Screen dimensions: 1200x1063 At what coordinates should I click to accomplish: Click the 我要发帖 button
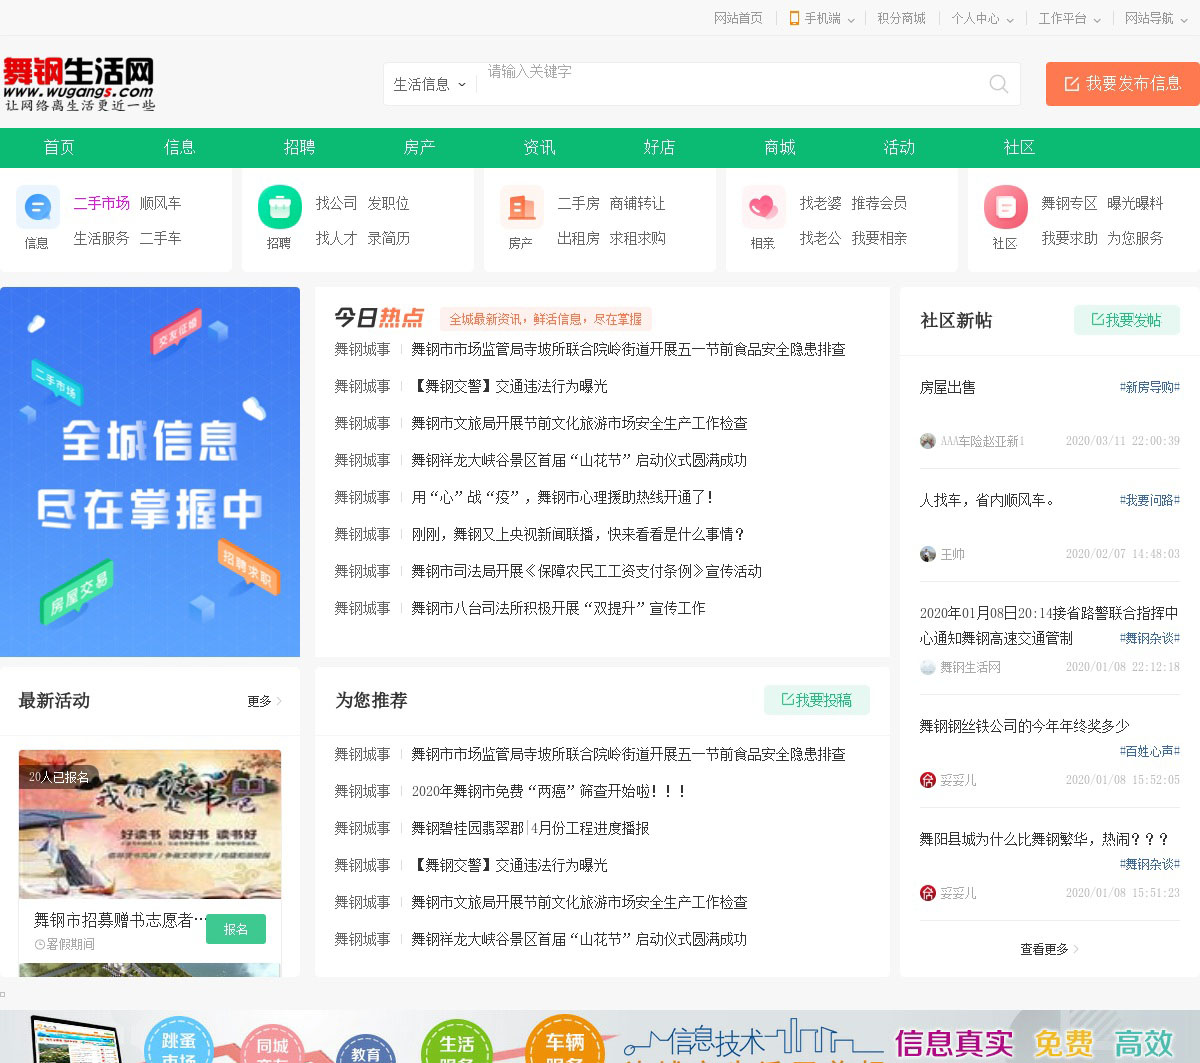pos(1126,320)
